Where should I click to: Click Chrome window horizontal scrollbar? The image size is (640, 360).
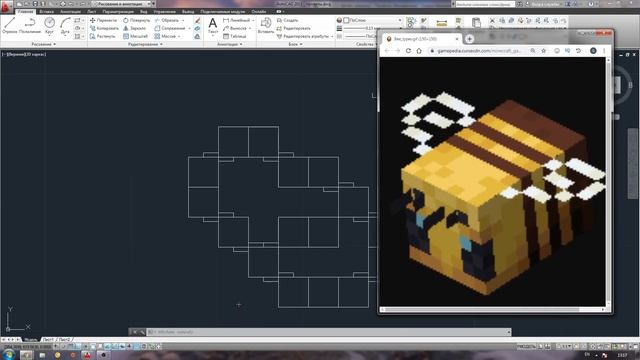click(492, 309)
